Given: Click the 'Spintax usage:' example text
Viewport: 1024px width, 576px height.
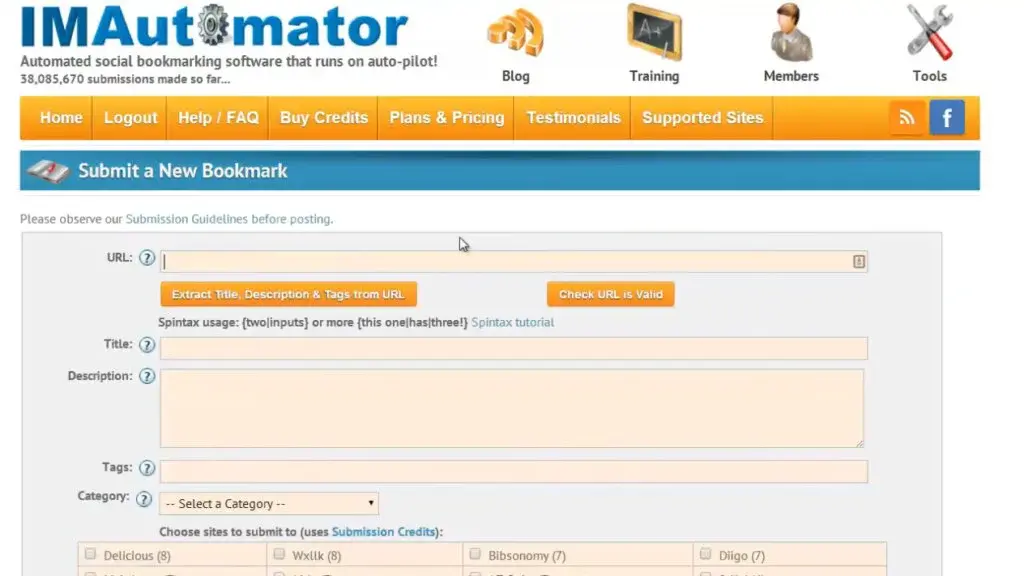Looking at the screenshot, I should click(313, 322).
